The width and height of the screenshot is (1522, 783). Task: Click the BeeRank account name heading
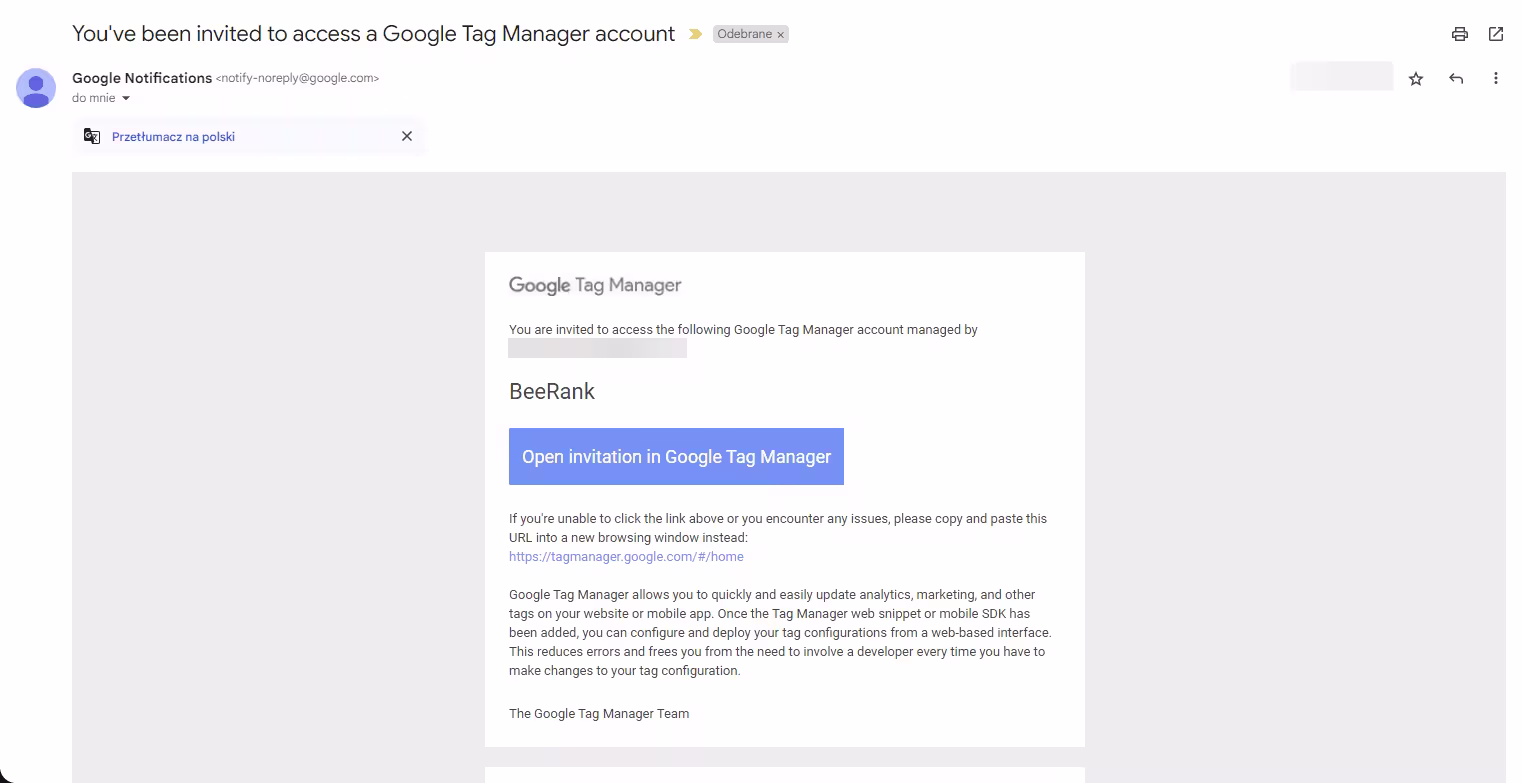click(x=552, y=392)
